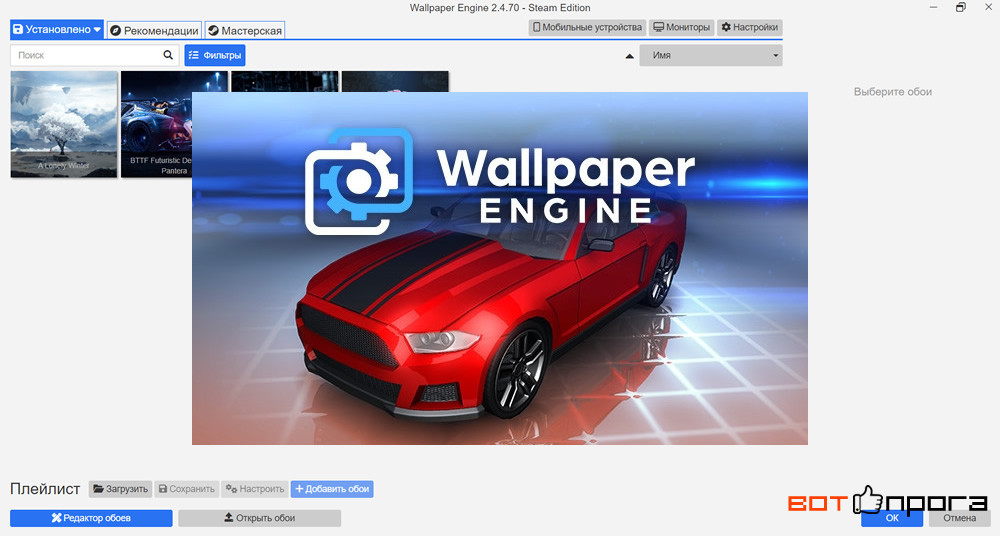The image size is (1000, 536).
Task: Open the Фильтры panel
Action: (215, 56)
